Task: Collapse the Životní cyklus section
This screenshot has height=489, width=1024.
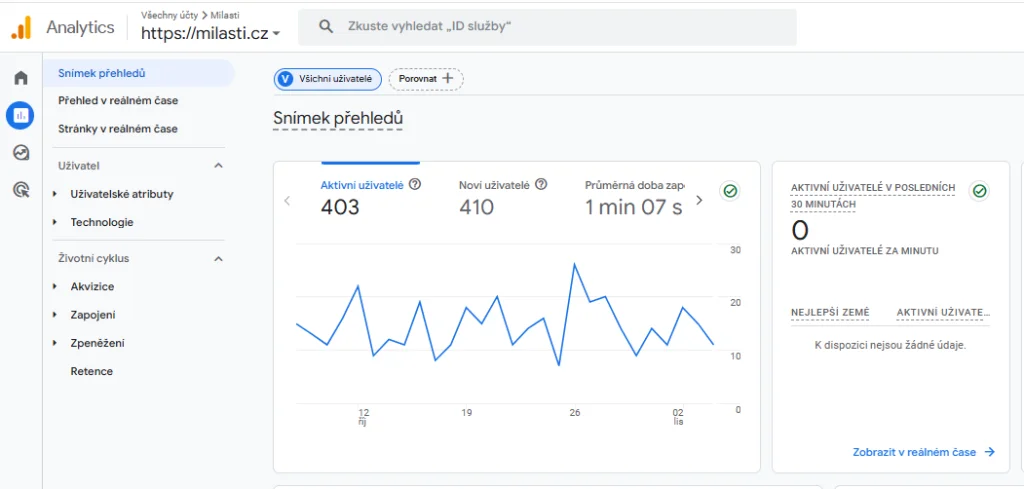Action: 219,259
